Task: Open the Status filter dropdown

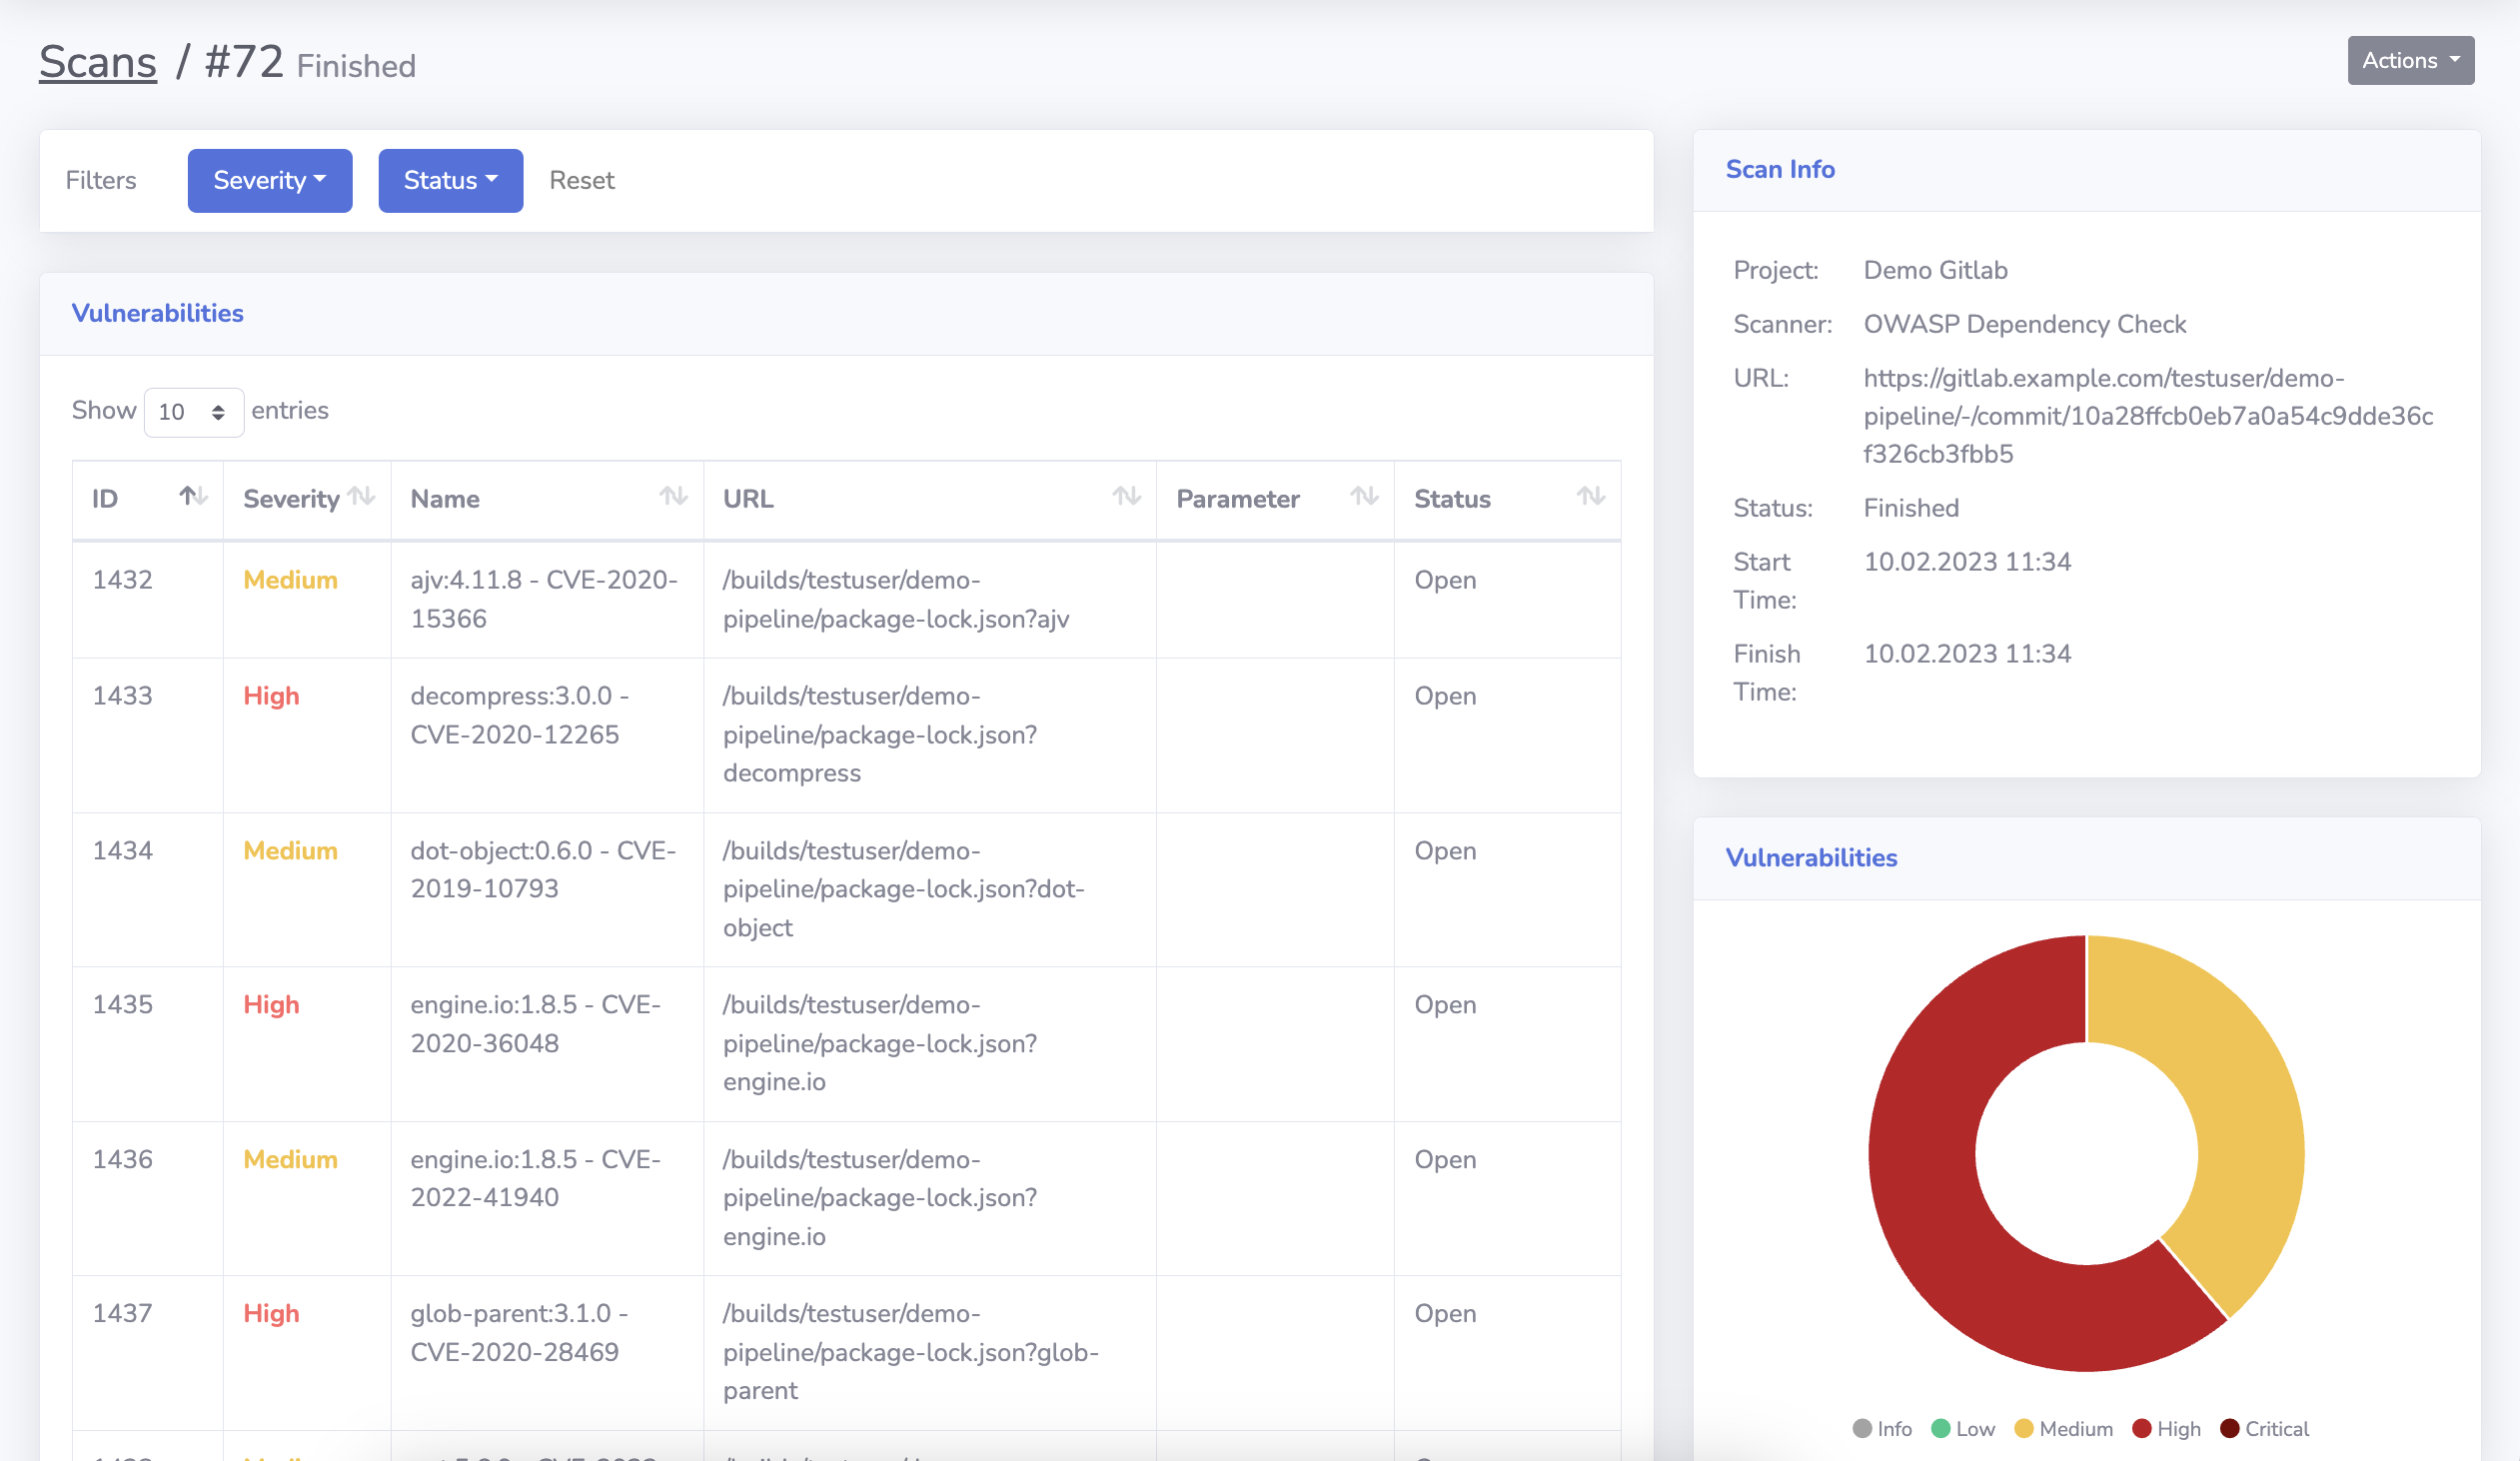Action: pyautogui.click(x=450, y=180)
